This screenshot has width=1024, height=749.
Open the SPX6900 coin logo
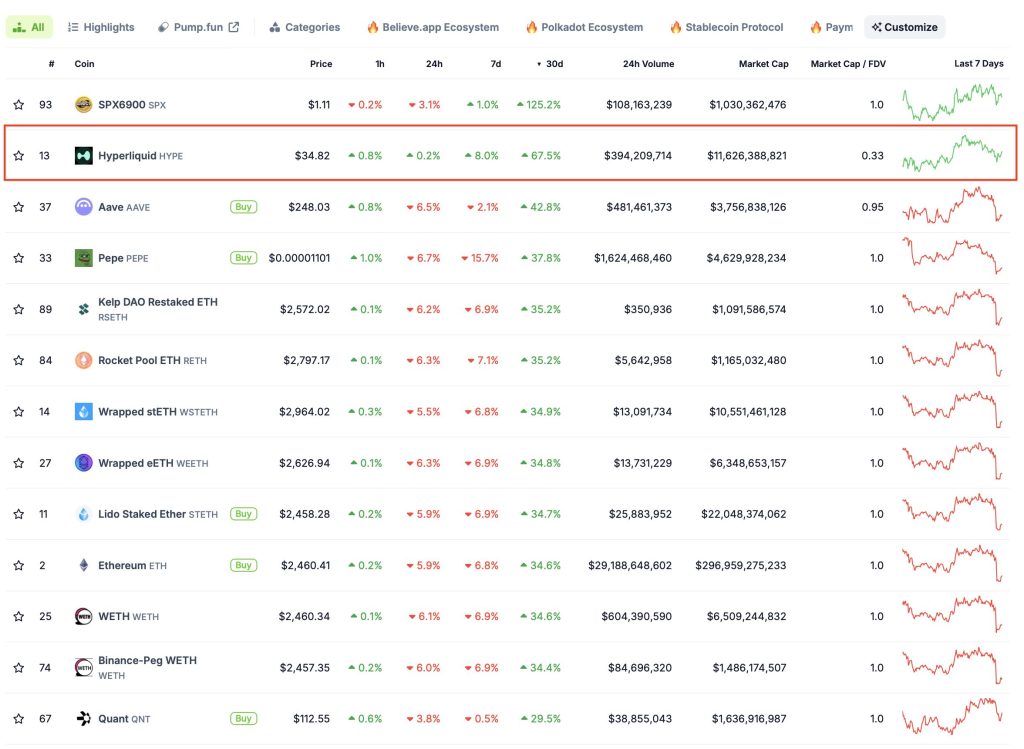pos(84,104)
